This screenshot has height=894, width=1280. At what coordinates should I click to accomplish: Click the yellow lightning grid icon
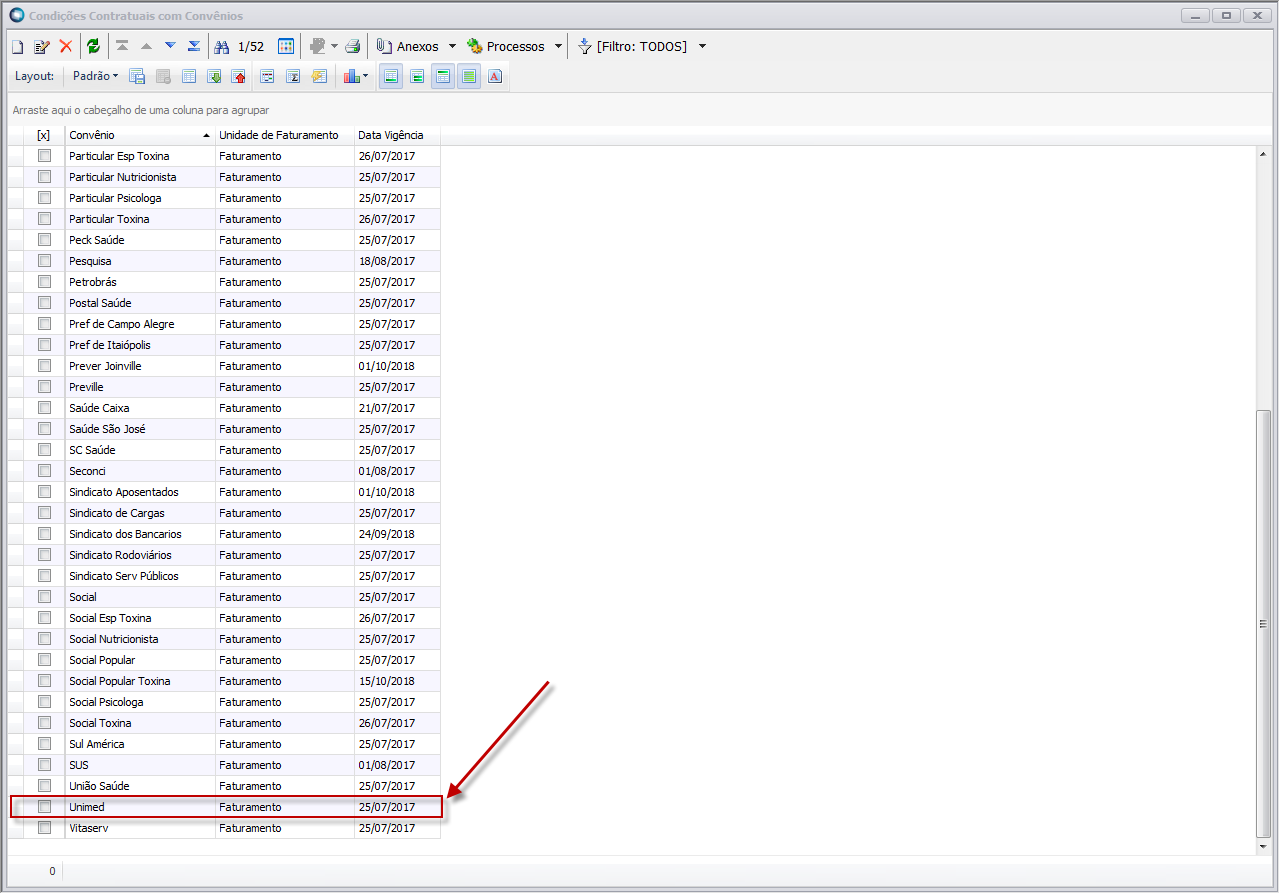click(x=319, y=76)
